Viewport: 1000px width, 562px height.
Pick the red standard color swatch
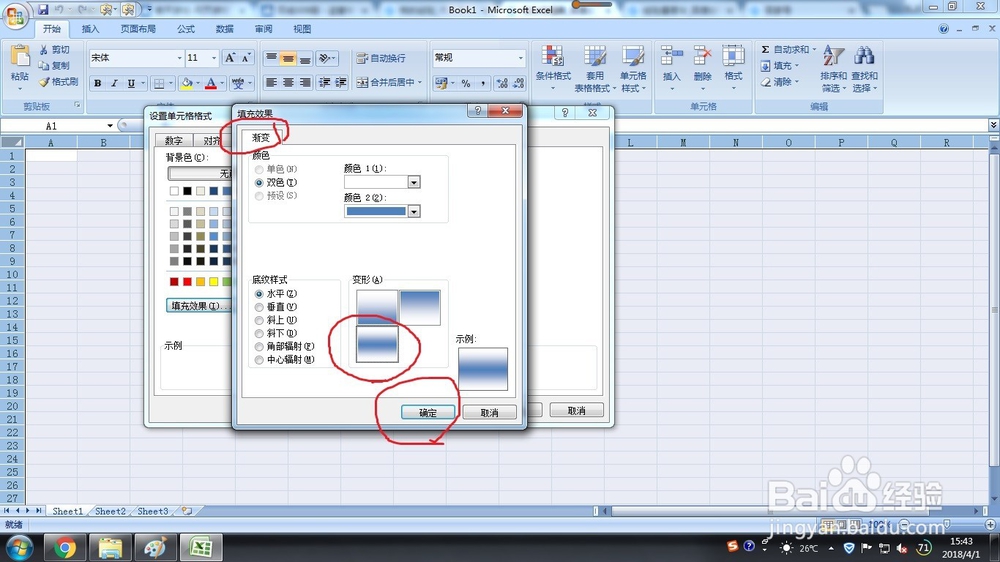pyautogui.click(x=187, y=282)
